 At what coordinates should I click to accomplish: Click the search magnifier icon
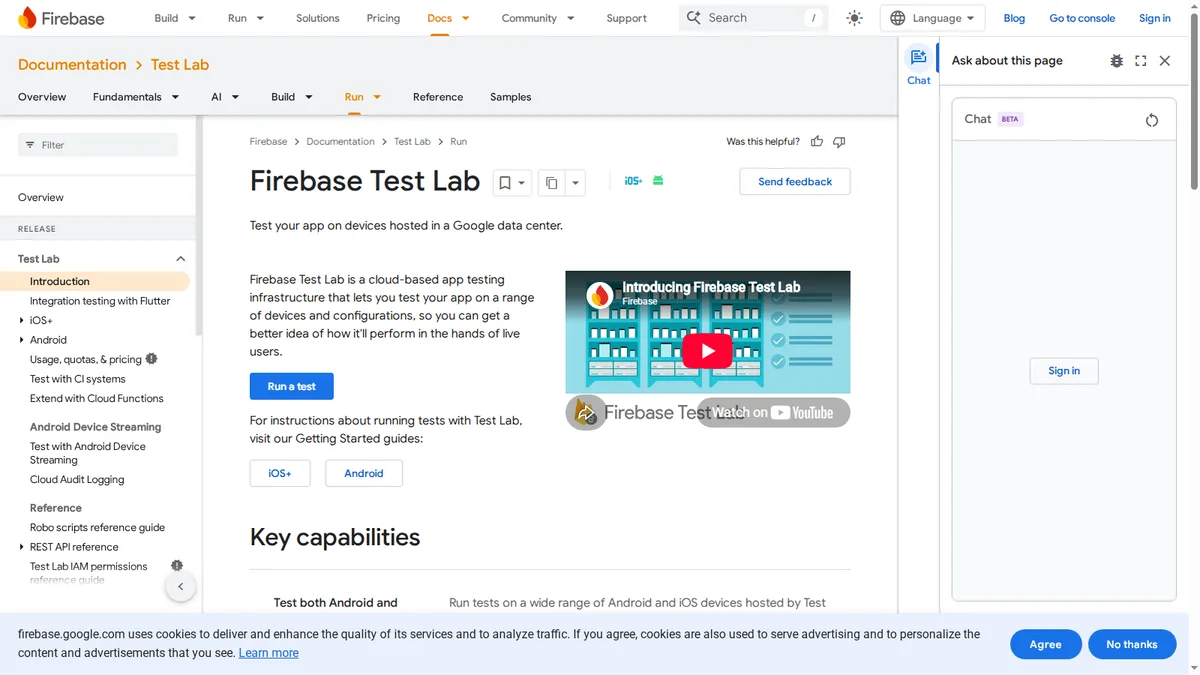pyautogui.click(x=694, y=18)
